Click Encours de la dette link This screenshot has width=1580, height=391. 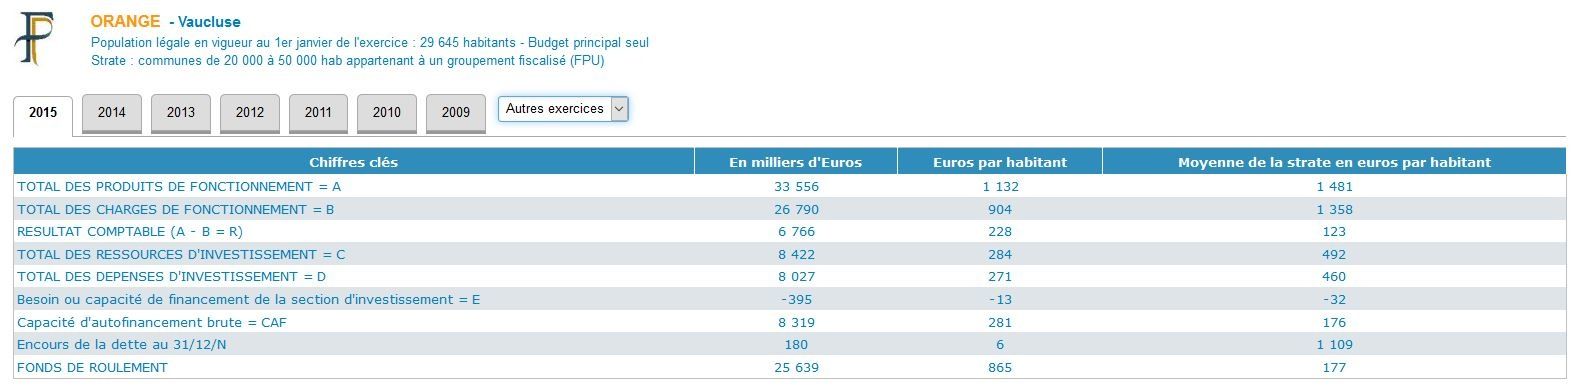click(x=114, y=345)
